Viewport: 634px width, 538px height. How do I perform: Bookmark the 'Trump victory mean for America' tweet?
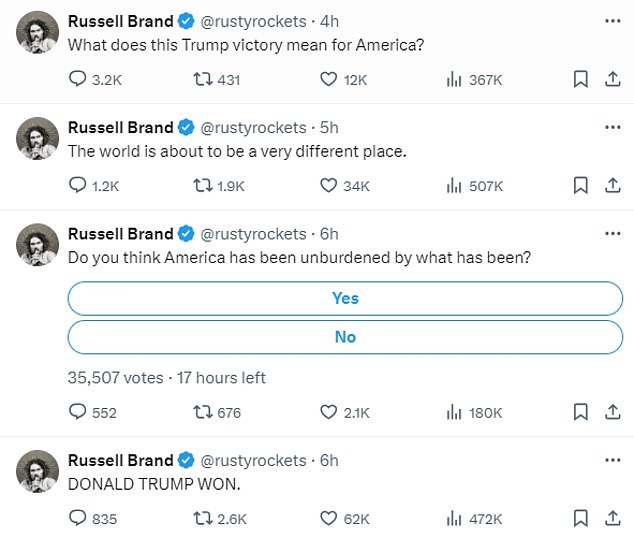tap(580, 80)
